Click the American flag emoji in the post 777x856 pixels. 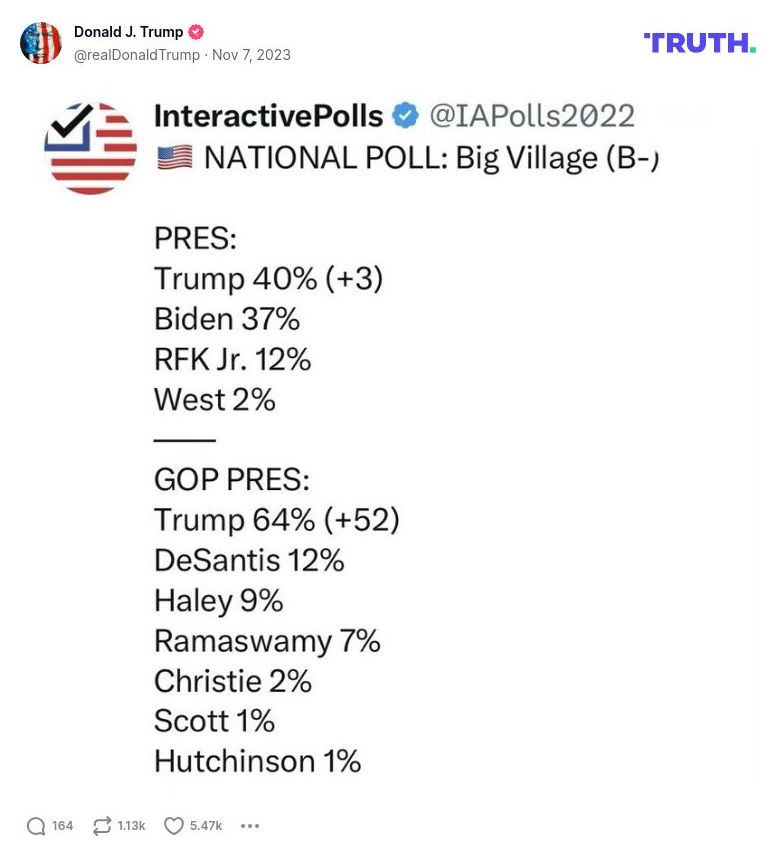tap(173, 158)
